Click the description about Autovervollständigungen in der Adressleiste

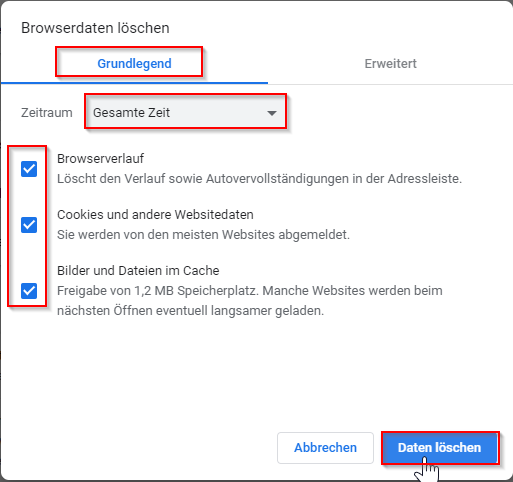pos(259,179)
